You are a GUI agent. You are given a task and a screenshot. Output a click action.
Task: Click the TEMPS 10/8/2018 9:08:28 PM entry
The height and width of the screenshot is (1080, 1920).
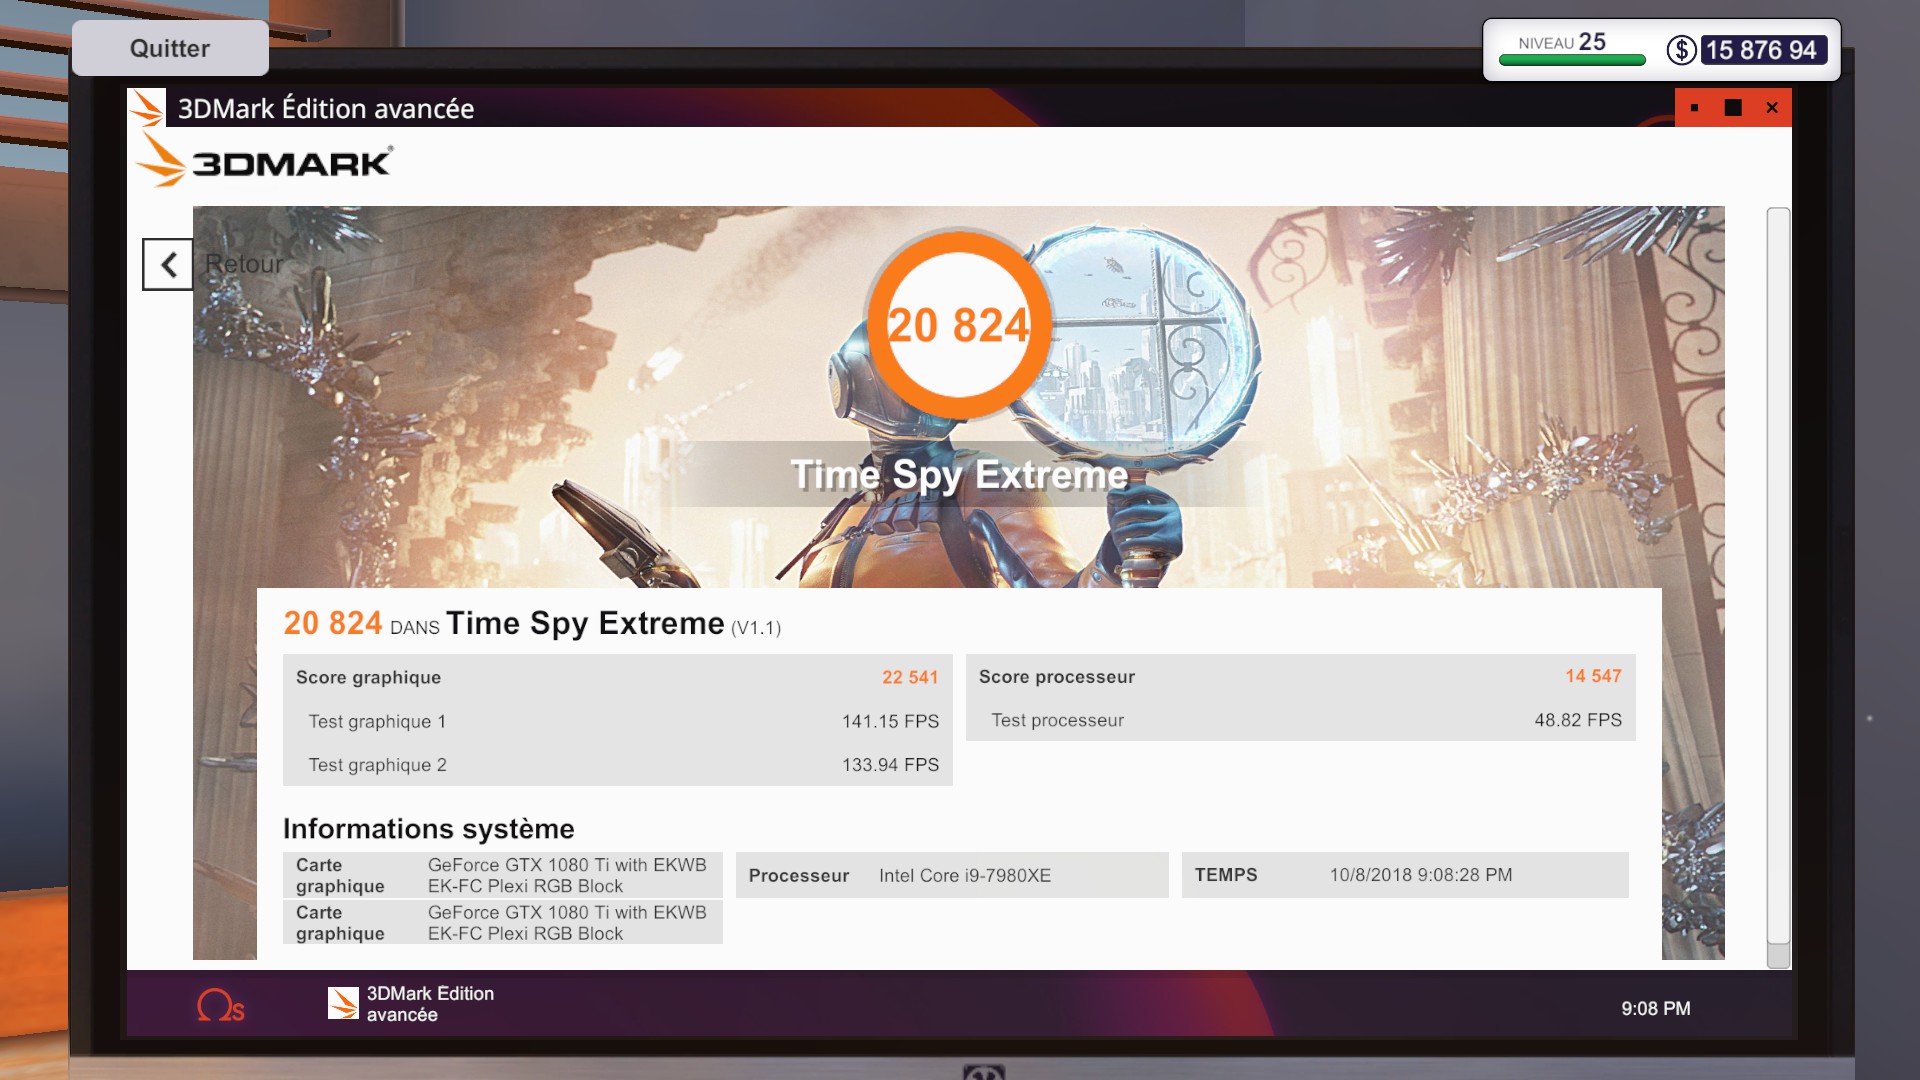(1405, 875)
